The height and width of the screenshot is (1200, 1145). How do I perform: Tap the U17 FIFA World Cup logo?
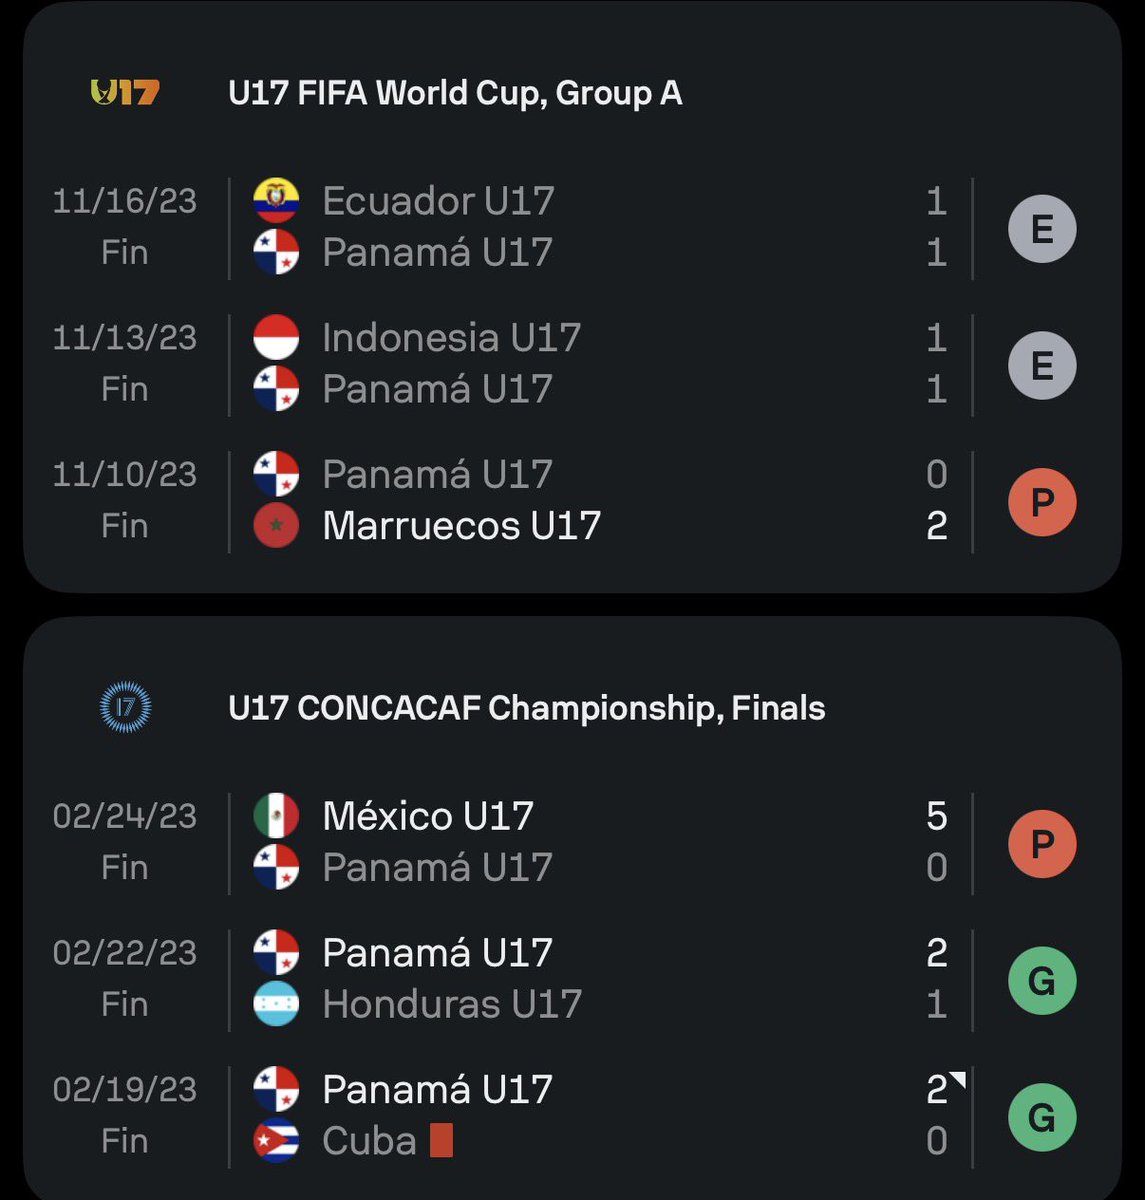tap(125, 93)
